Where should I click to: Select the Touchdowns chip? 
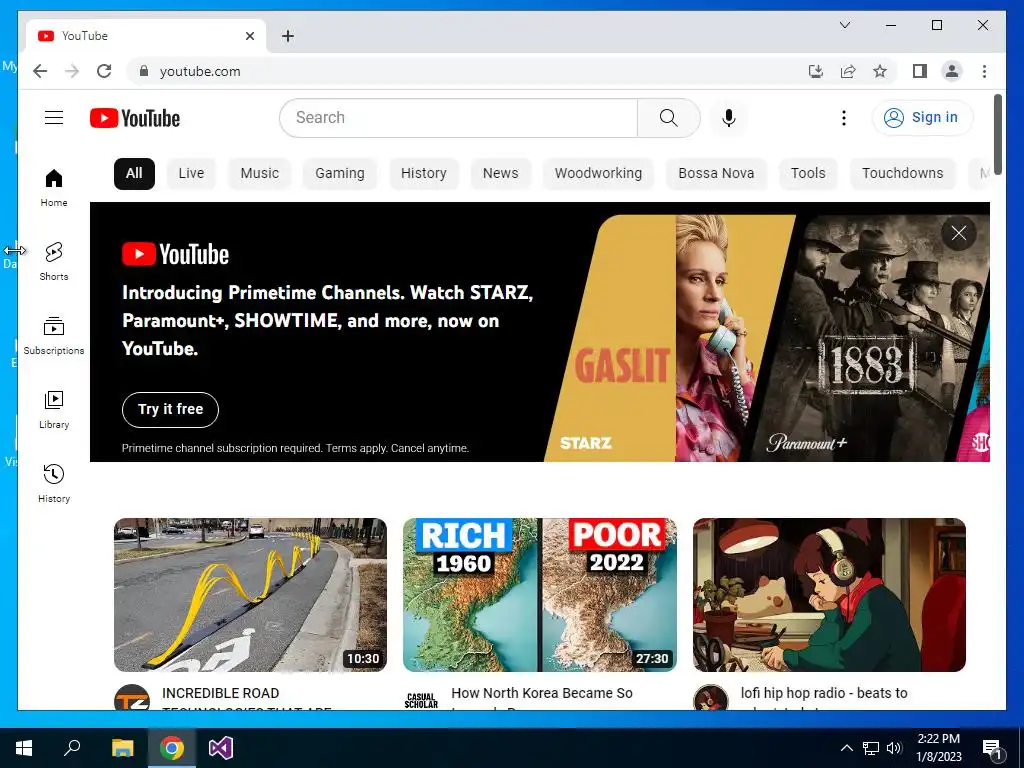coord(903,174)
